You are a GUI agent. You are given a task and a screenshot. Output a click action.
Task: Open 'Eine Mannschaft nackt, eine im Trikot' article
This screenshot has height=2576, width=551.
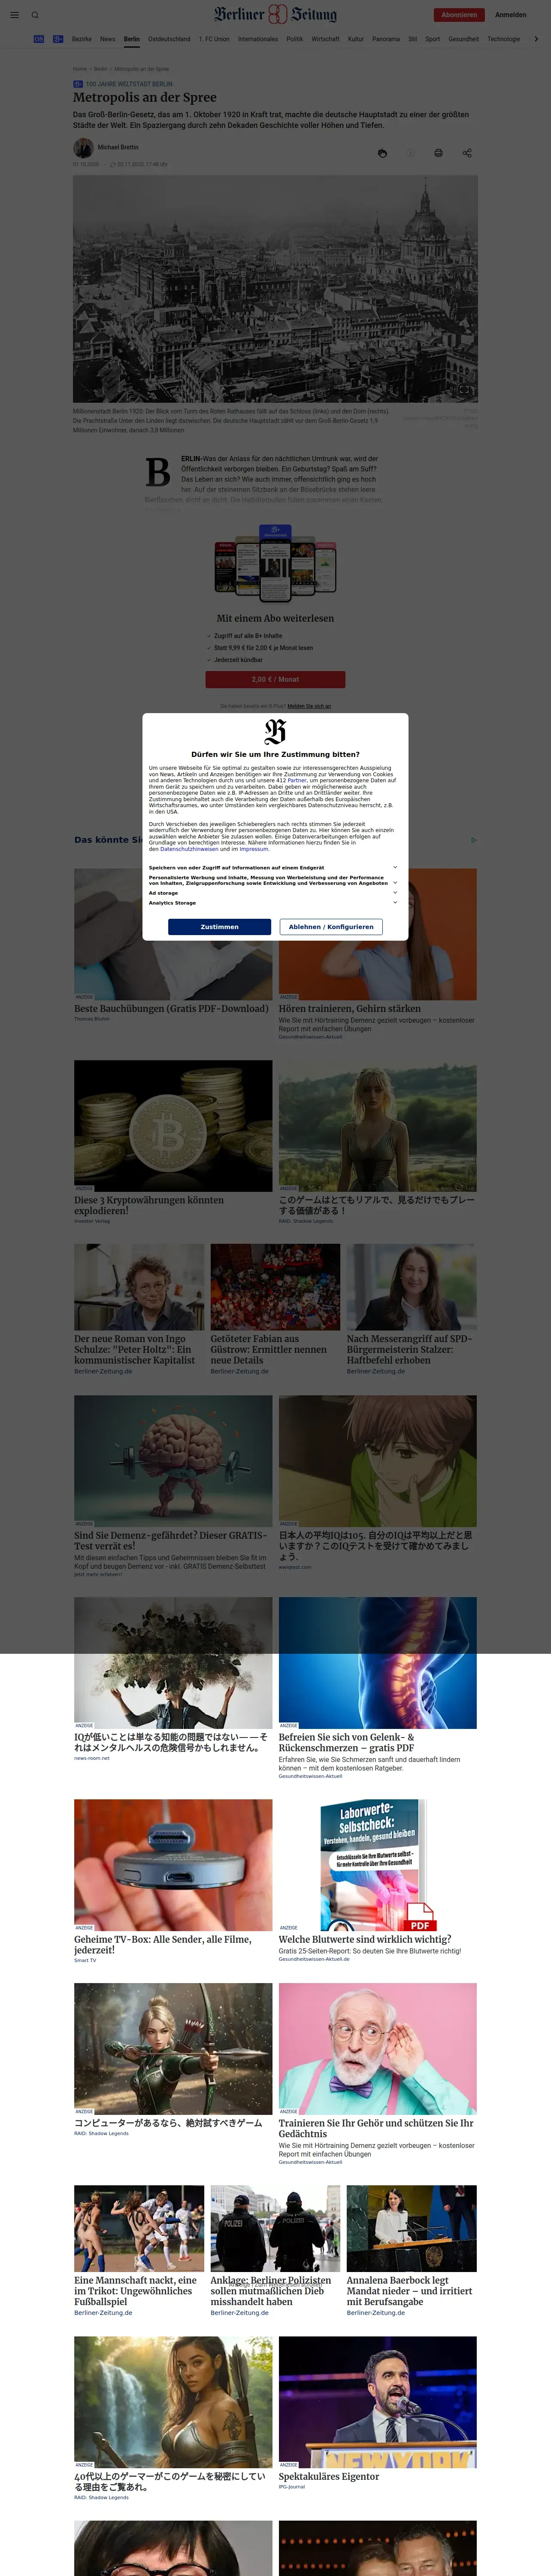(135, 2291)
